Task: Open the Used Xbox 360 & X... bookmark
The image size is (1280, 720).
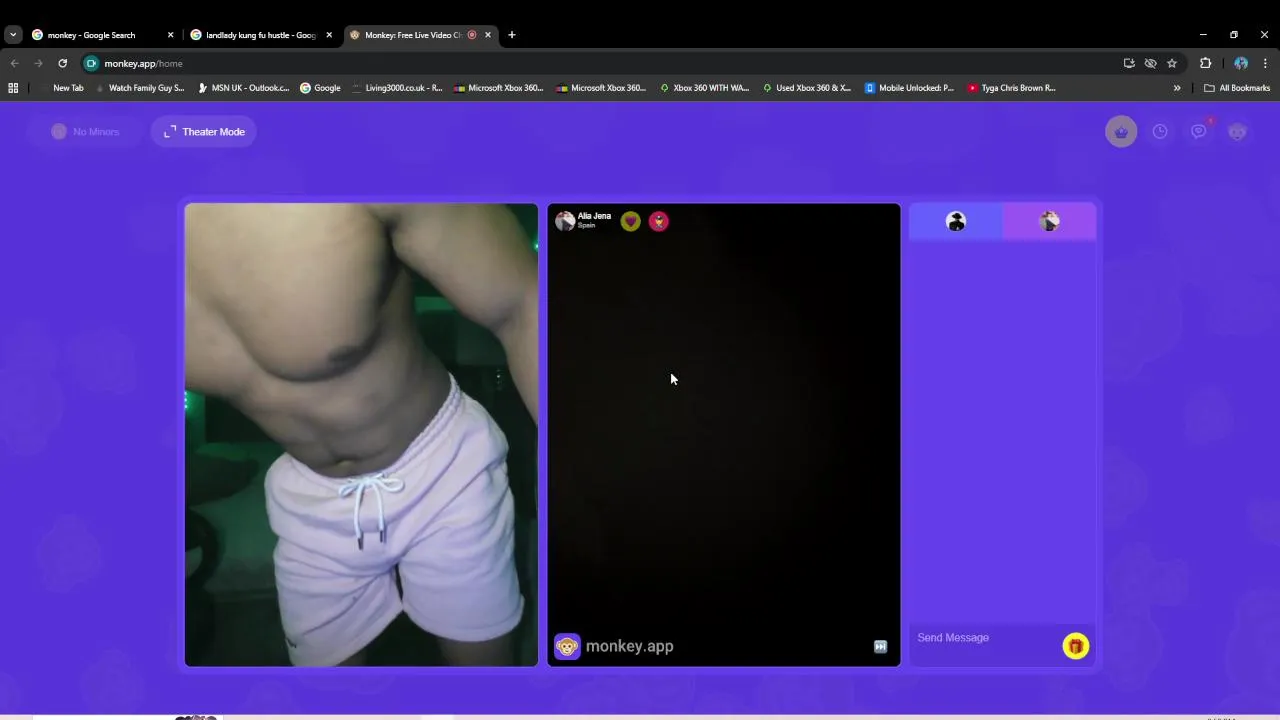Action: click(x=807, y=88)
